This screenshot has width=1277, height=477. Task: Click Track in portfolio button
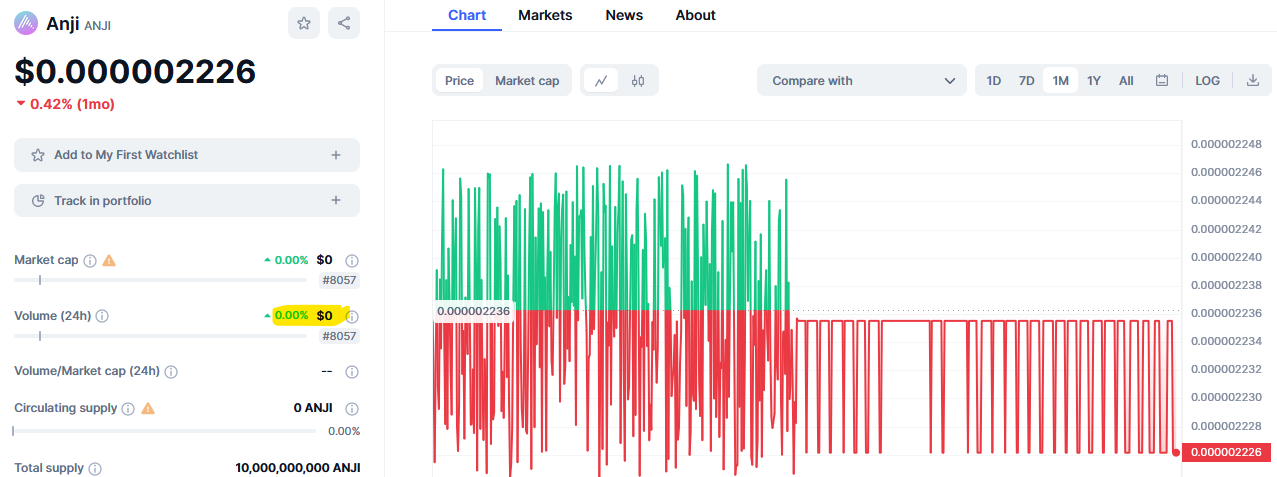click(187, 201)
